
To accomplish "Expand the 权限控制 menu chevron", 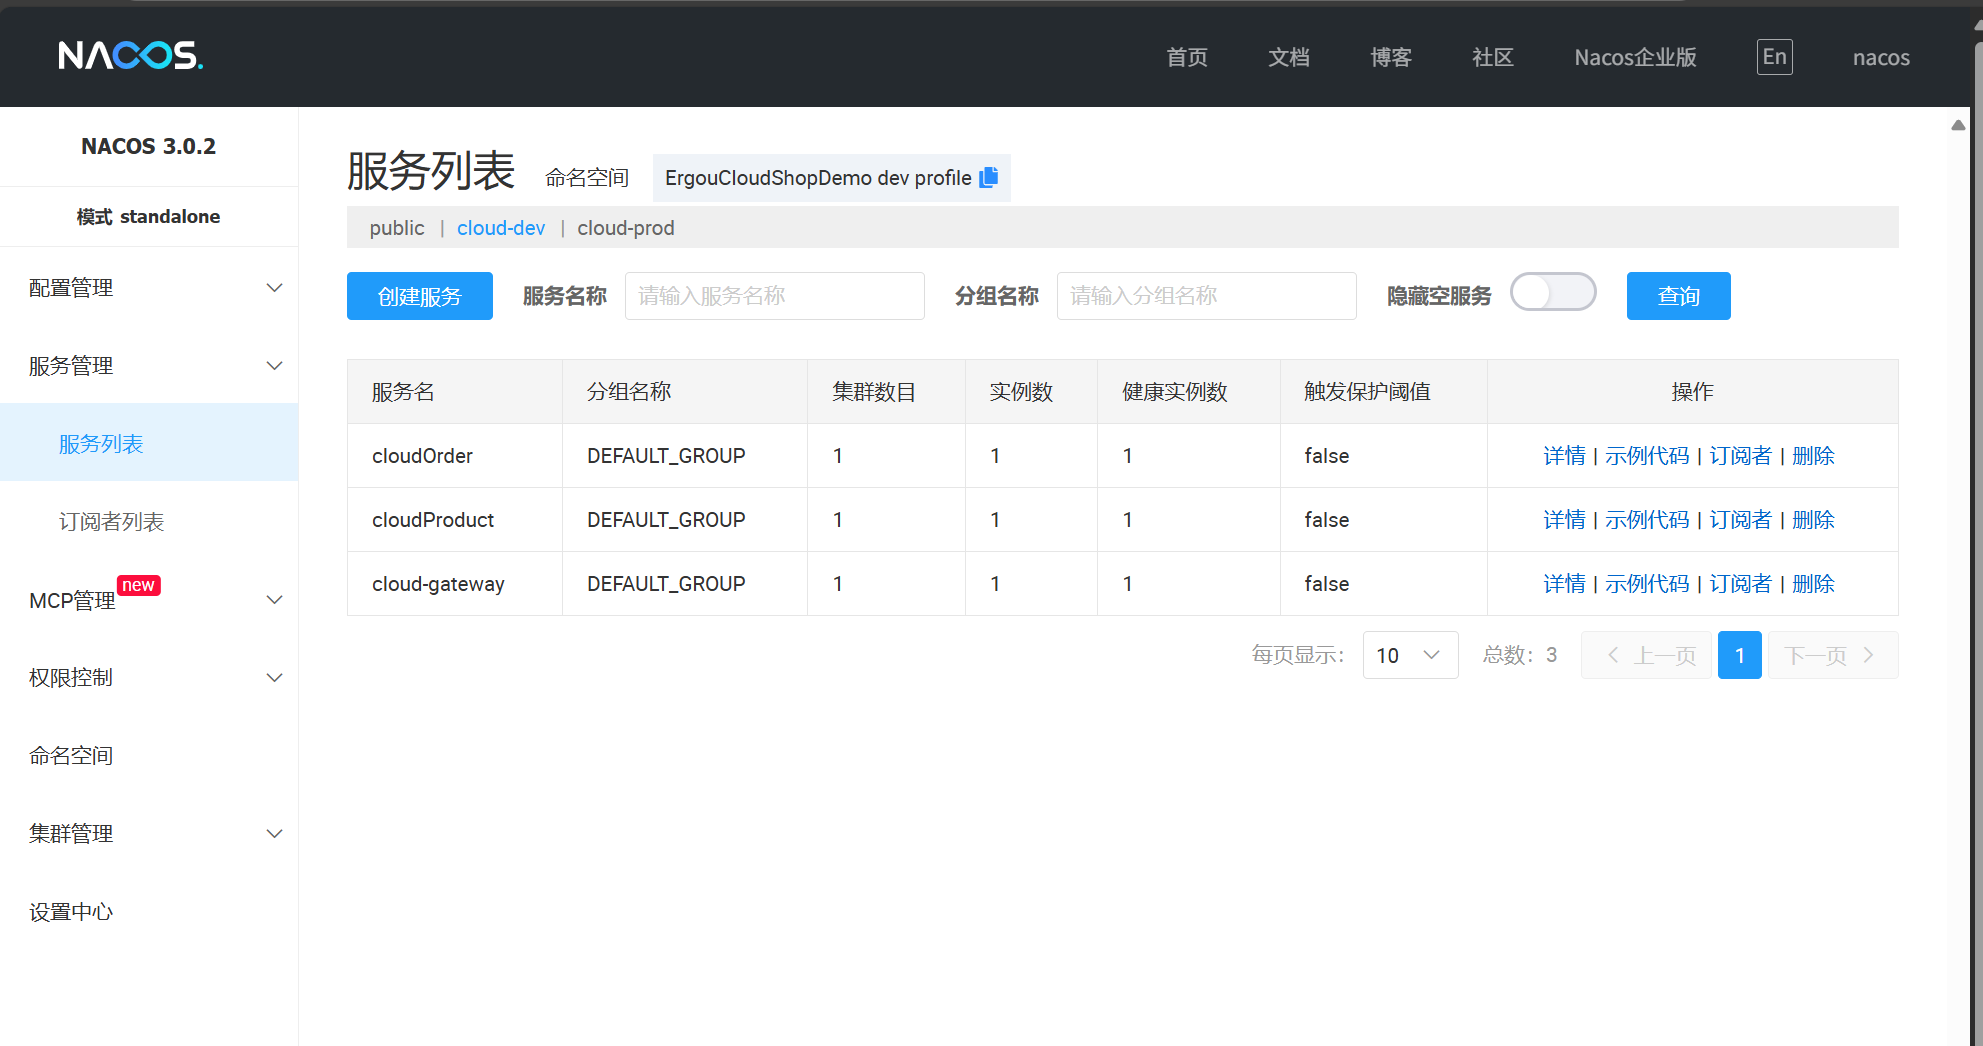I will [274, 678].
